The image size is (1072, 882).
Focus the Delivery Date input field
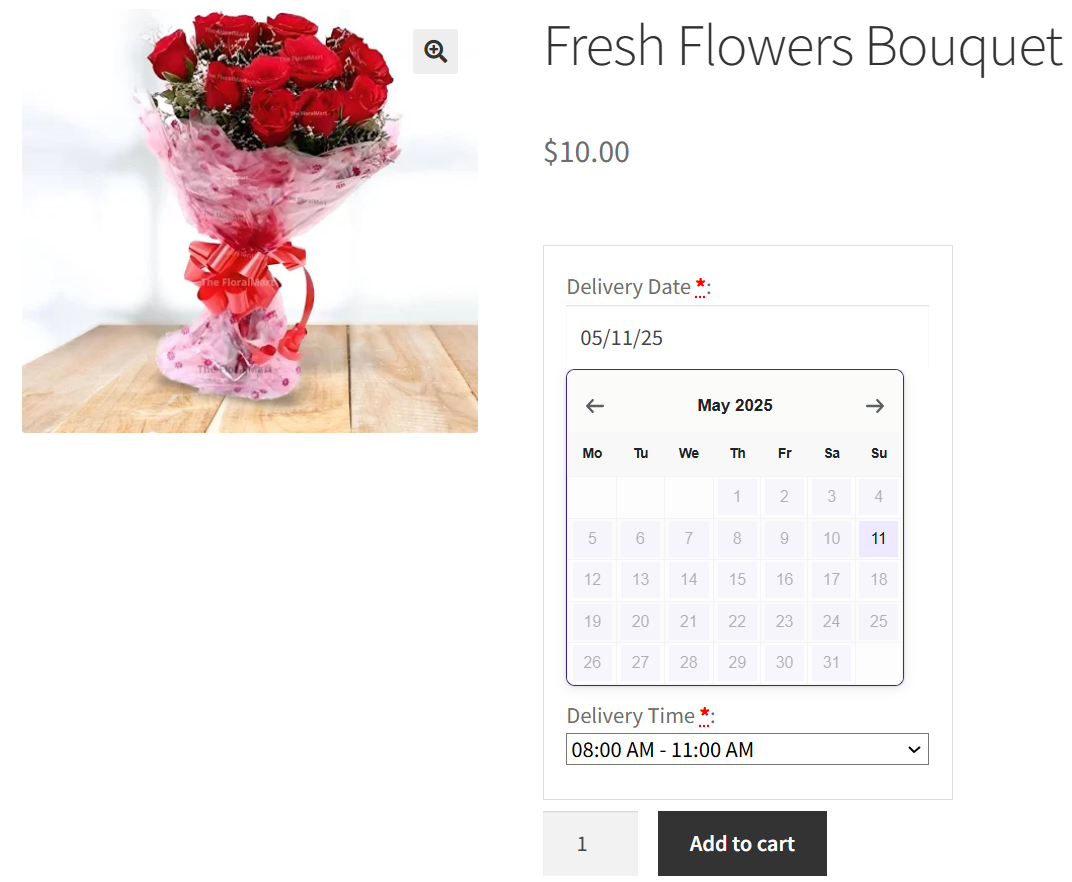[747, 338]
